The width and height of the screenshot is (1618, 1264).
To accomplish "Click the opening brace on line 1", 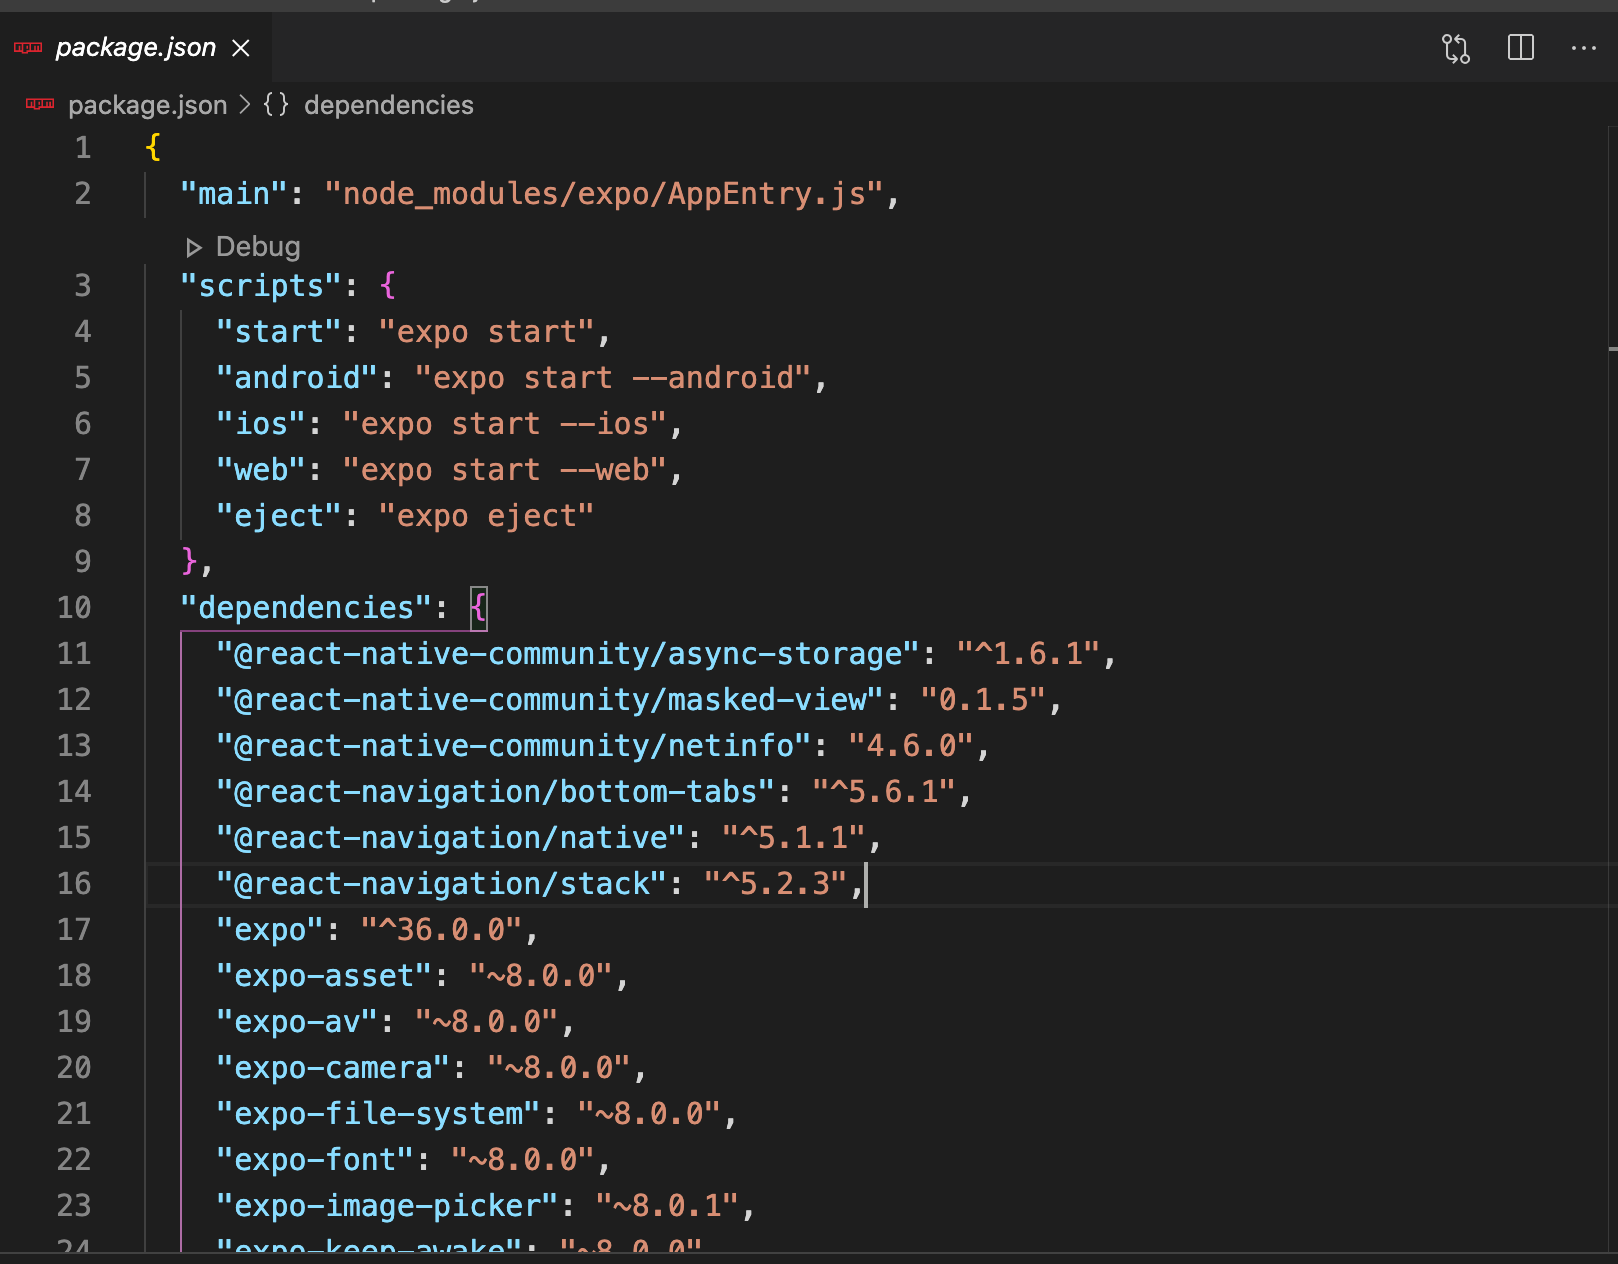I will 153,147.
